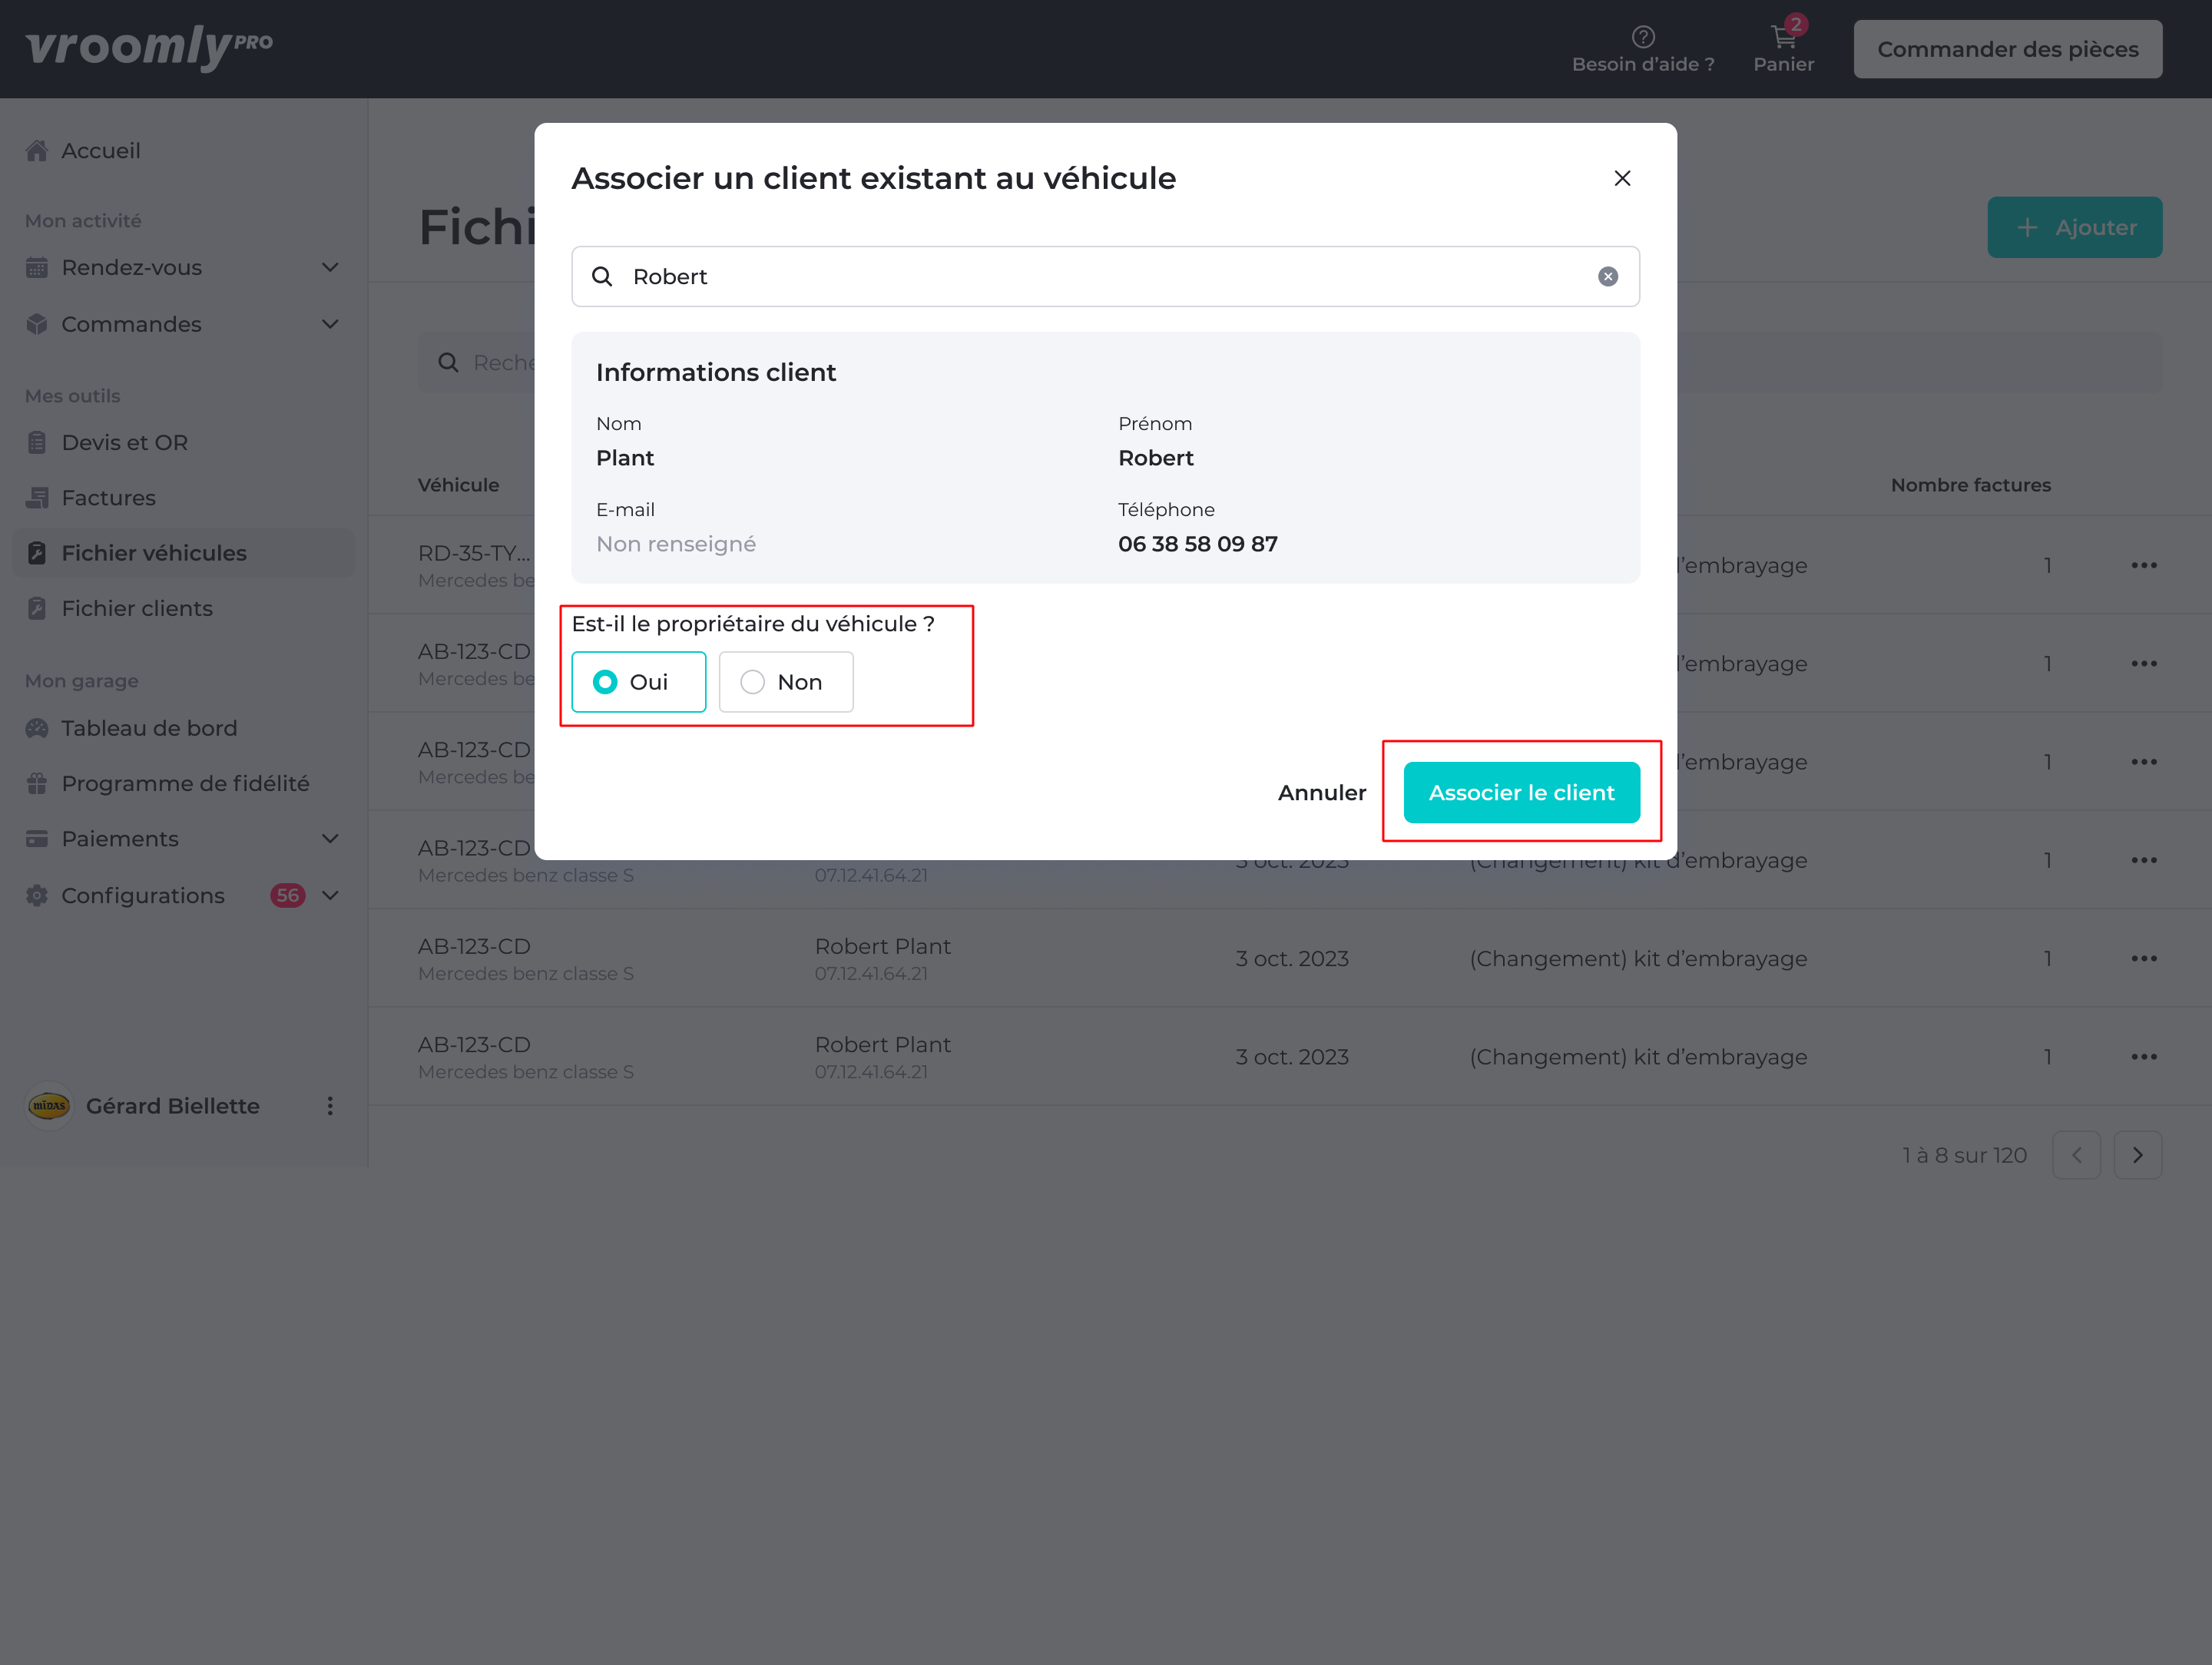Expand the Configurations section

click(x=330, y=896)
